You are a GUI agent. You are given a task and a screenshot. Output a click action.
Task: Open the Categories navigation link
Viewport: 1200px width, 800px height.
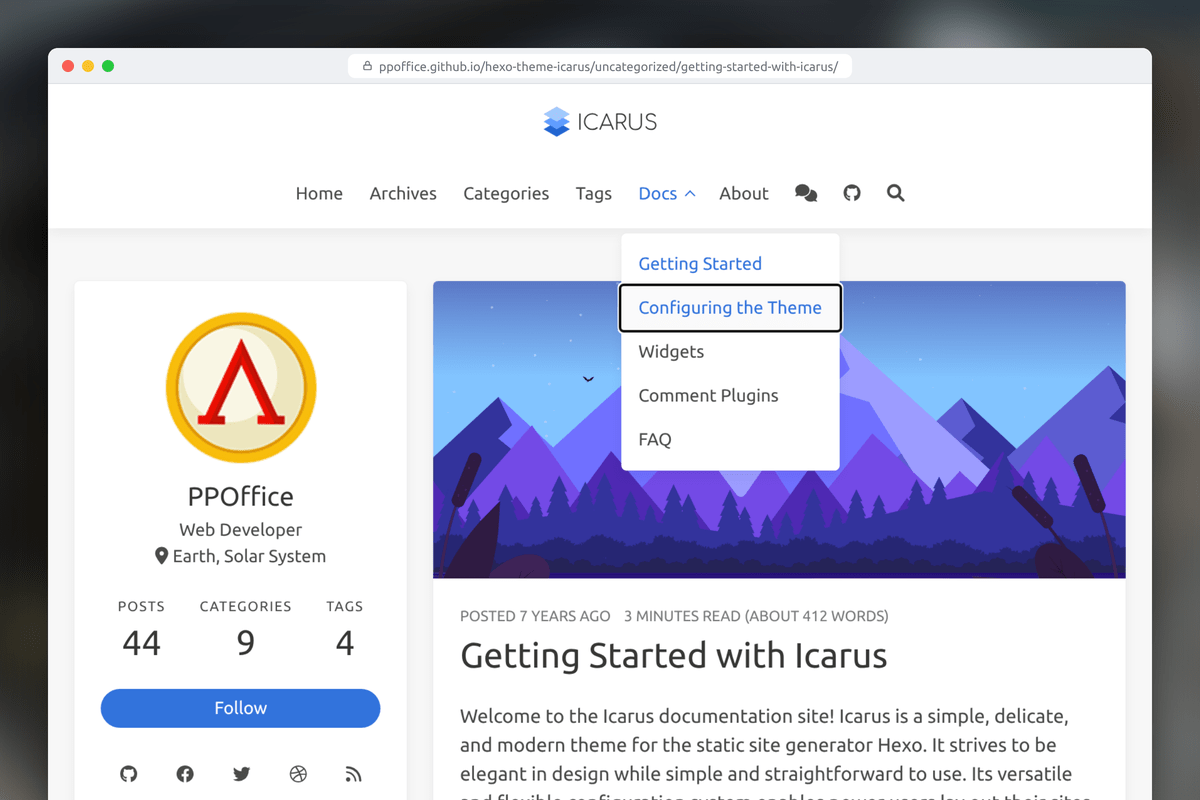coord(506,193)
